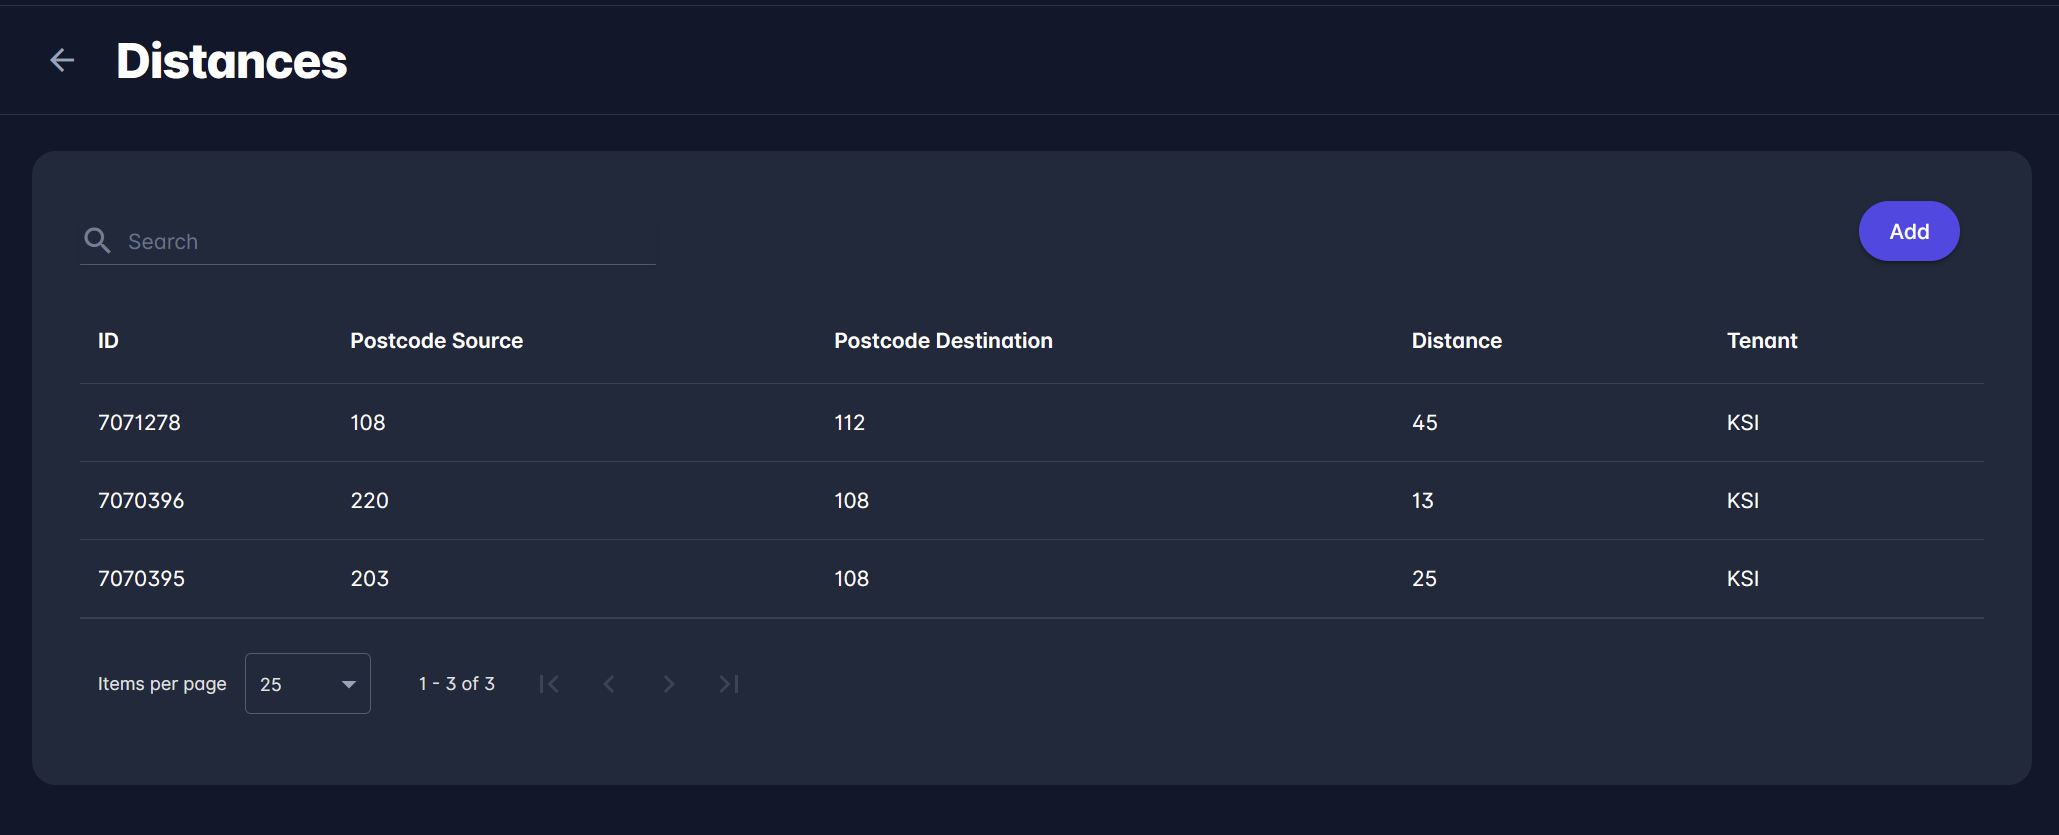Sort by the Distance column header

[1456, 341]
